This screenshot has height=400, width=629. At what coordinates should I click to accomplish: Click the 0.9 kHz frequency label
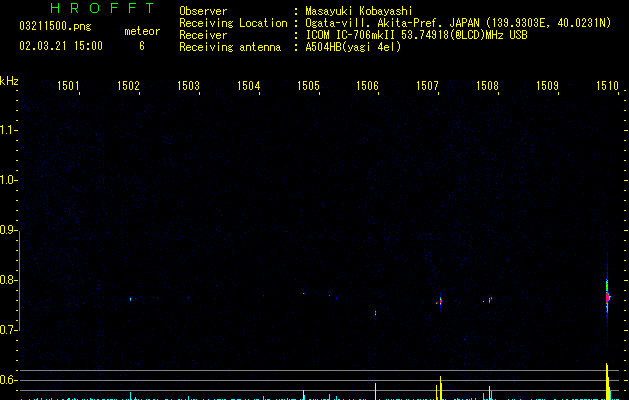point(8,230)
